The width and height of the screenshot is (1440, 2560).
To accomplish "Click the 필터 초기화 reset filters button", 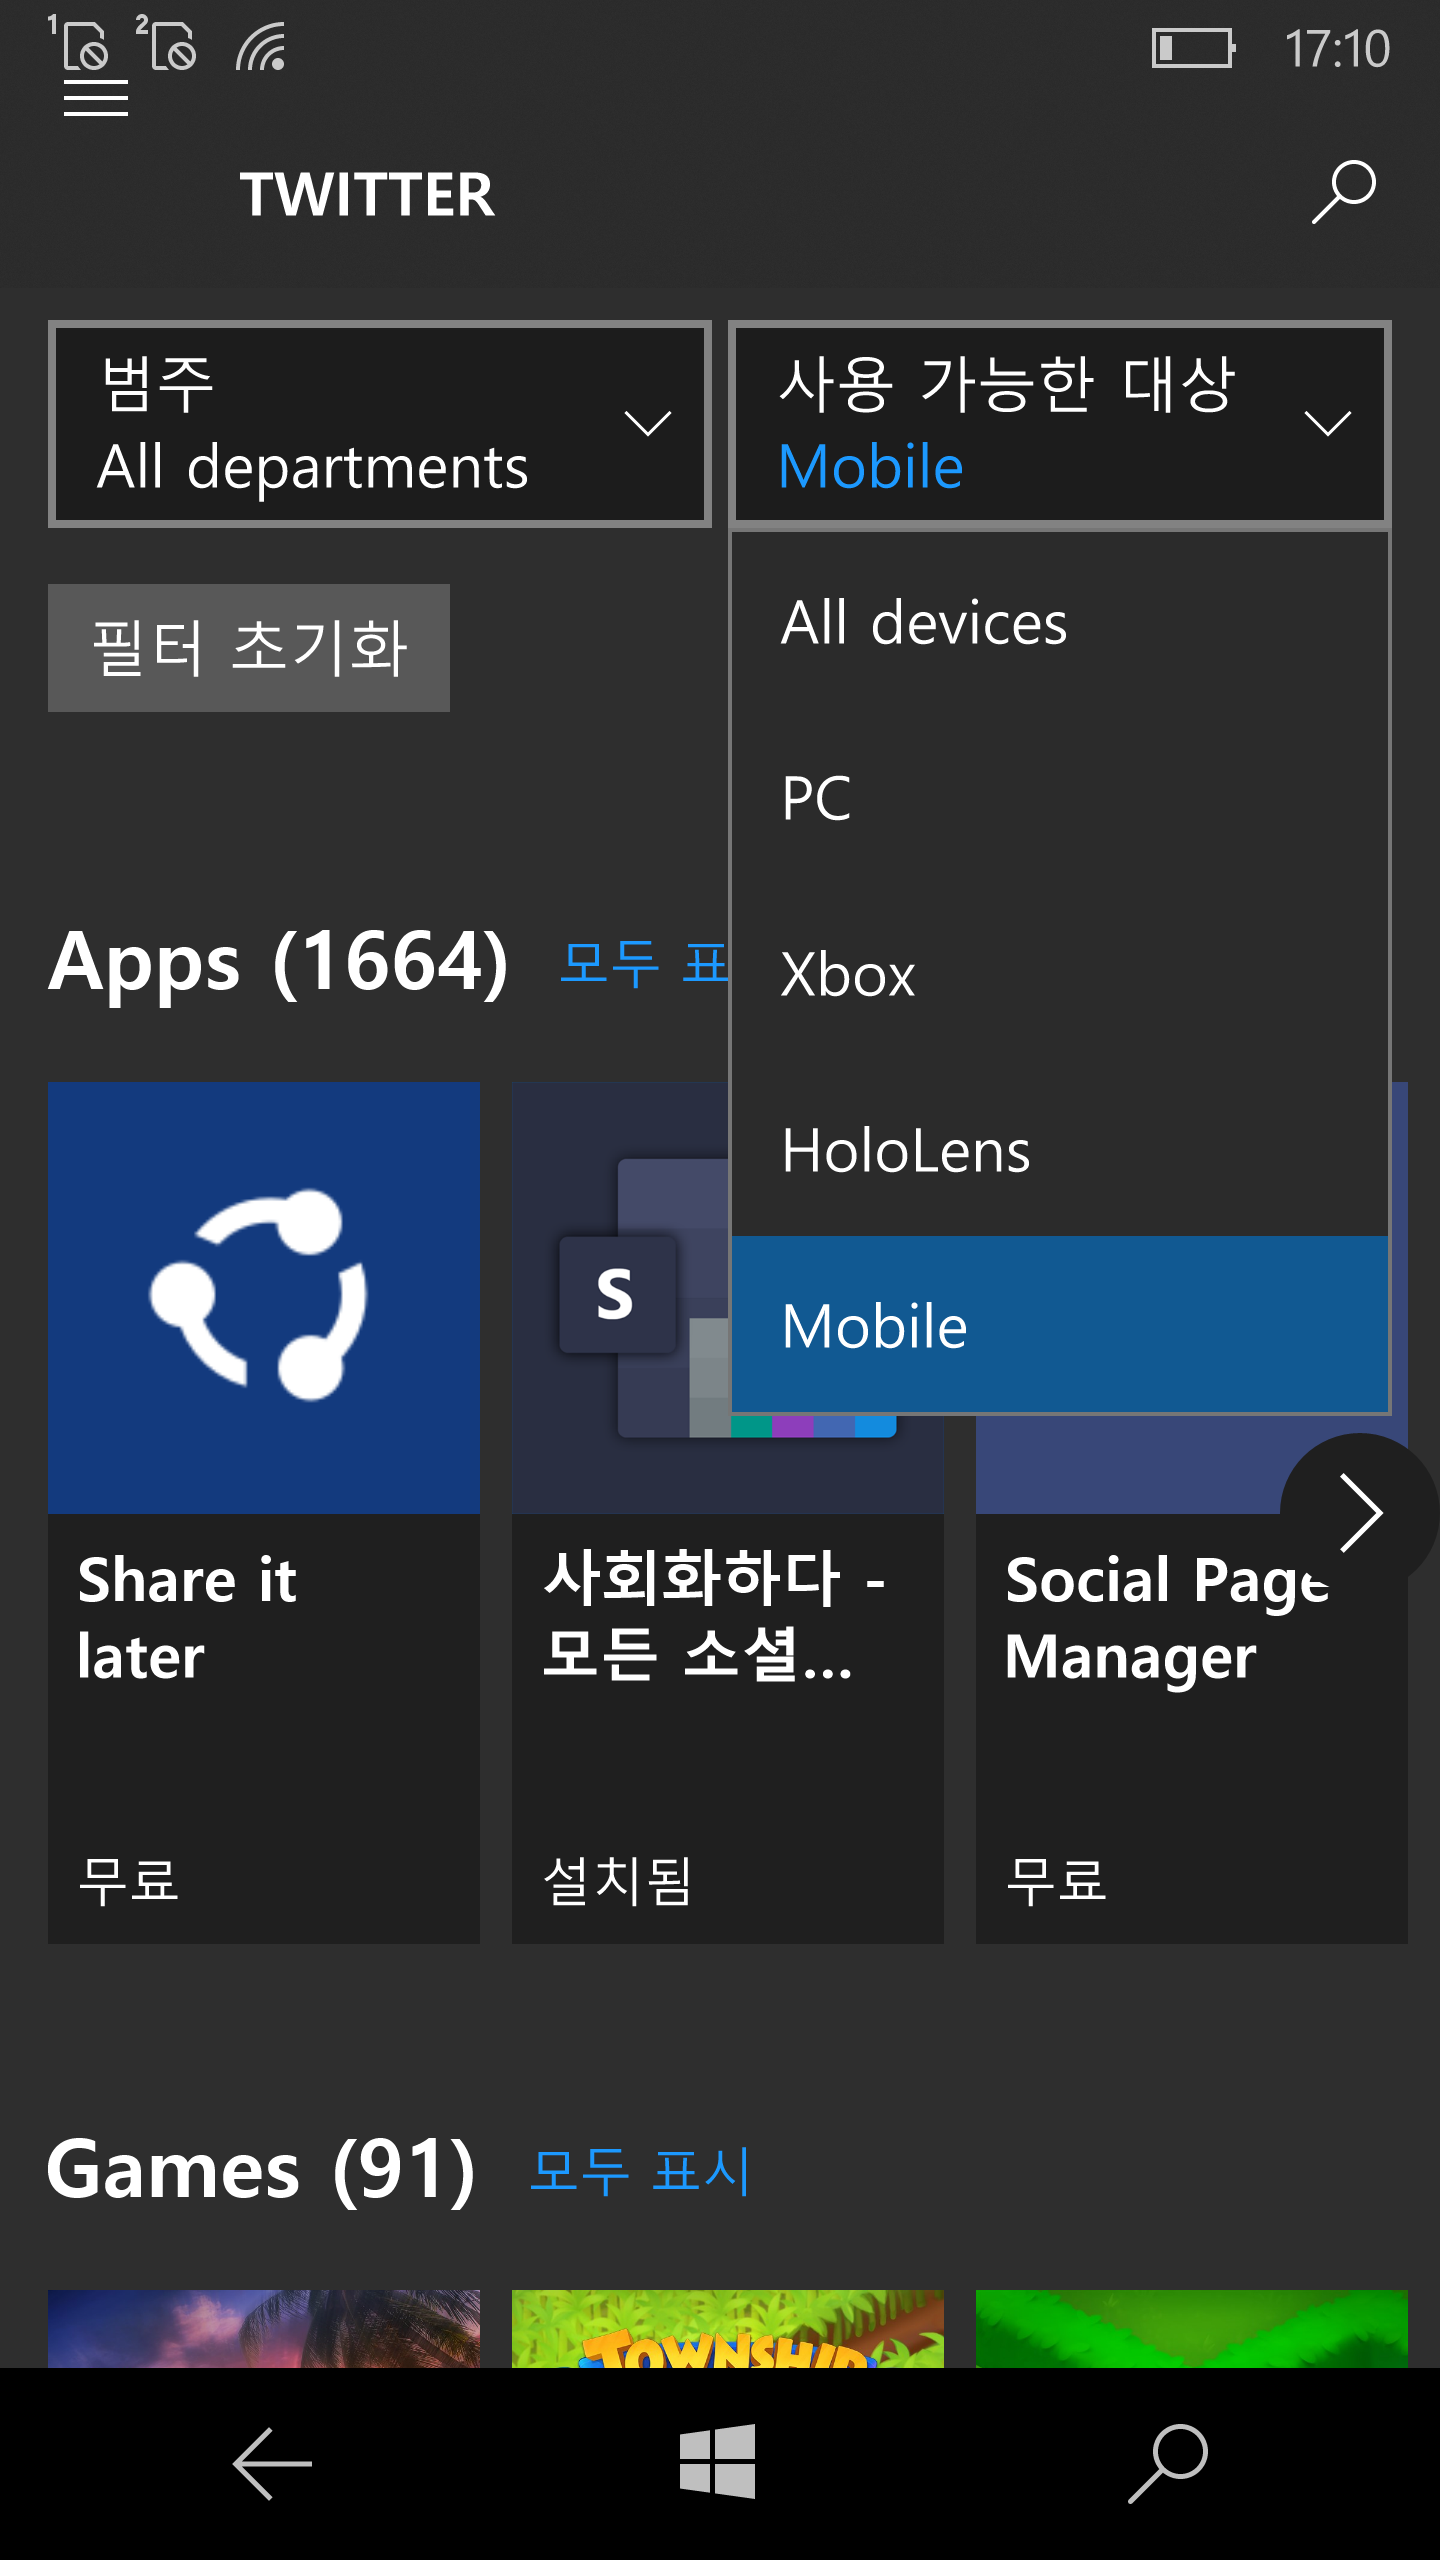I will point(249,648).
